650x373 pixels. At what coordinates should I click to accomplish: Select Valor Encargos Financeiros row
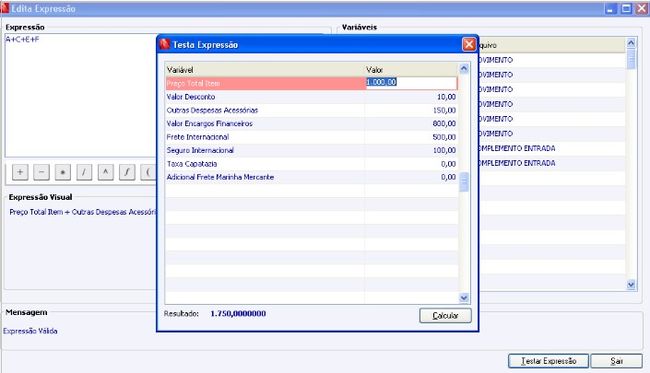coord(312,124)
